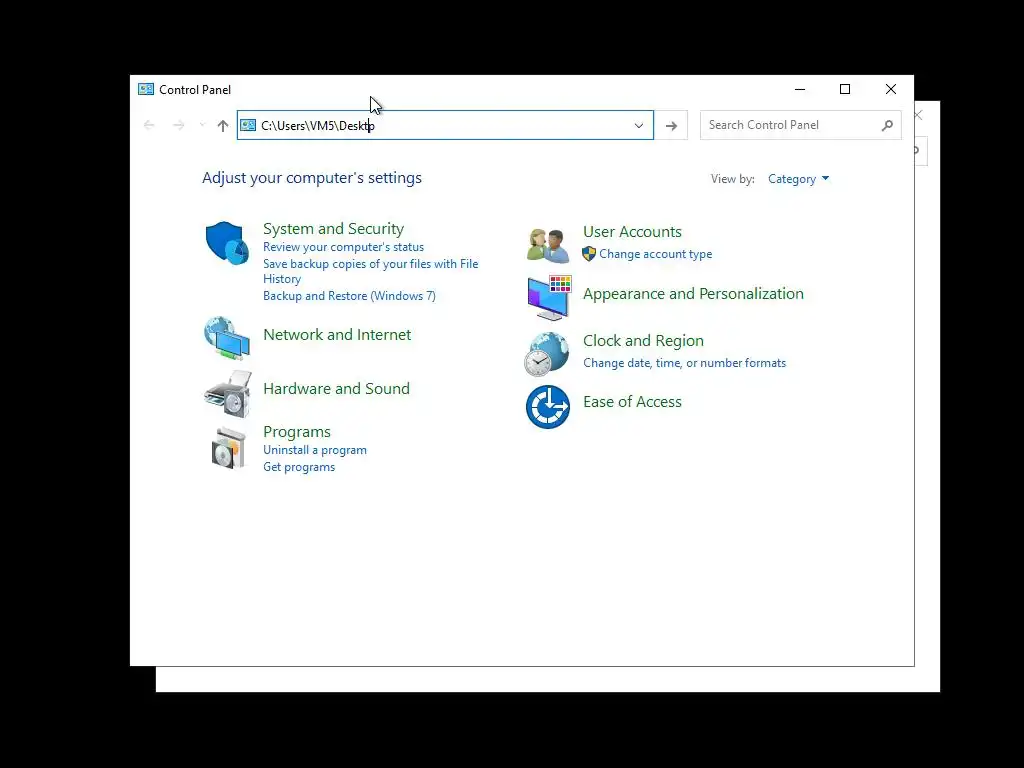Open the Programs disc icon
This screenshot has width=1024, height=768.
[x=229, y=448]
